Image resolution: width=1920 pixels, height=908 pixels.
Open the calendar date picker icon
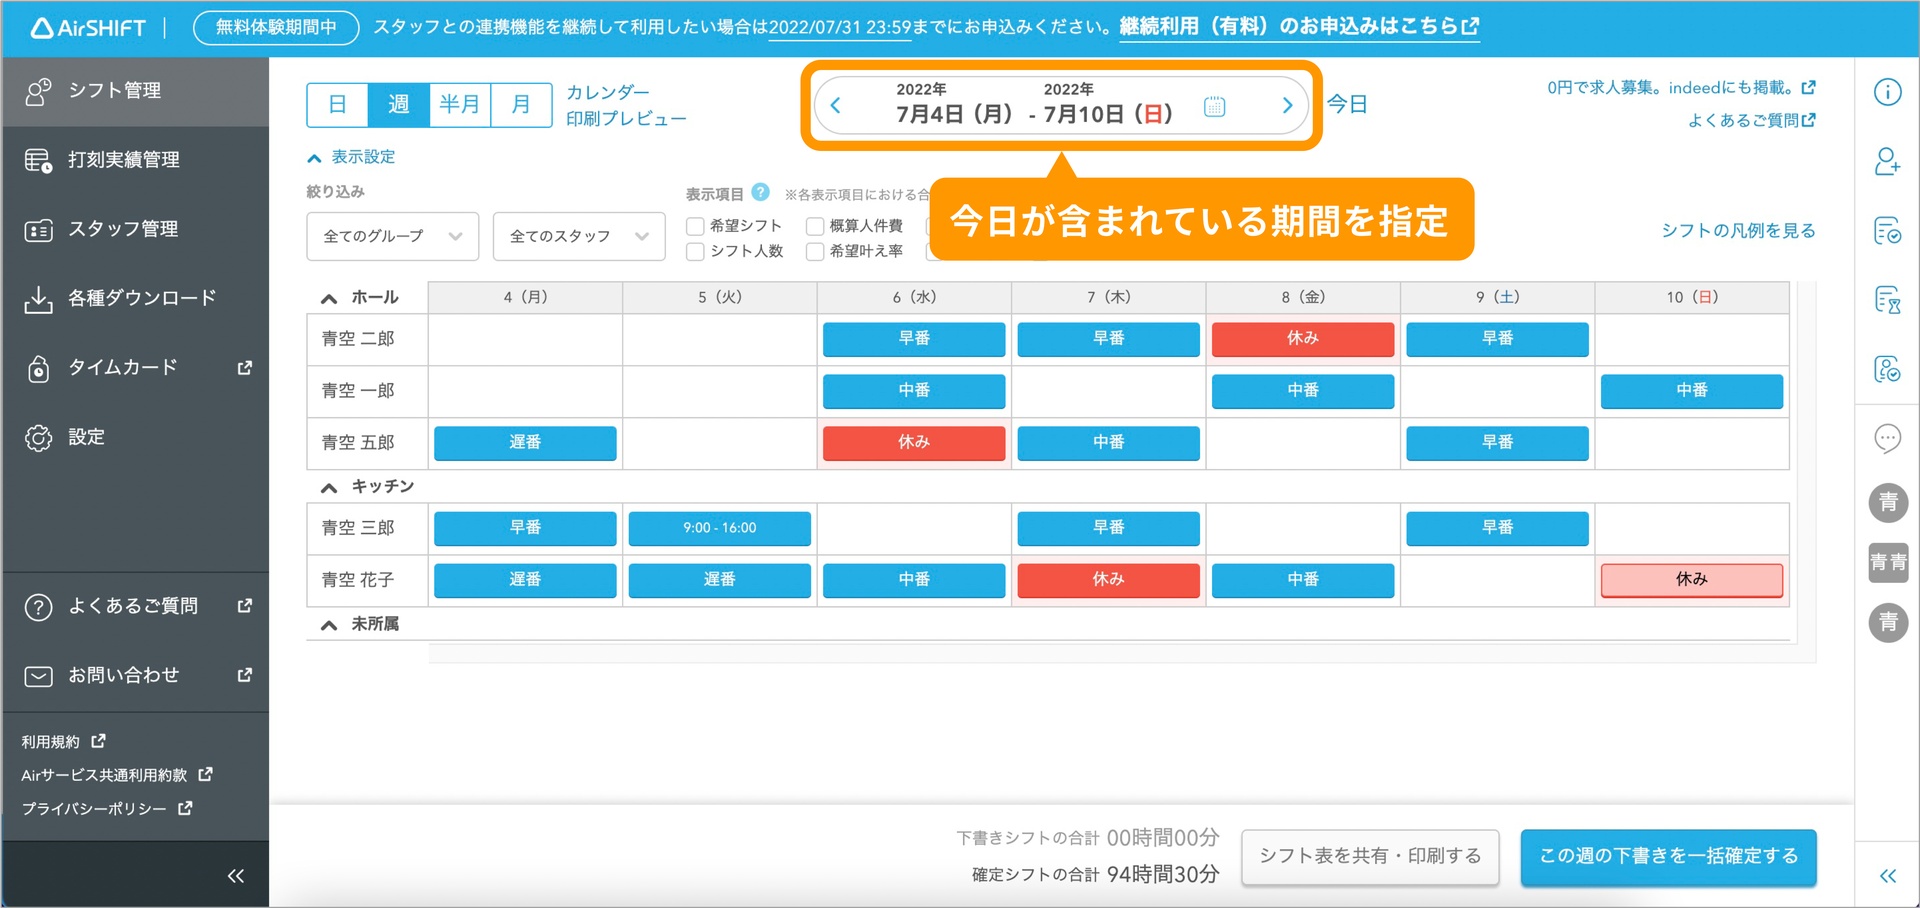click(1214, 106)
